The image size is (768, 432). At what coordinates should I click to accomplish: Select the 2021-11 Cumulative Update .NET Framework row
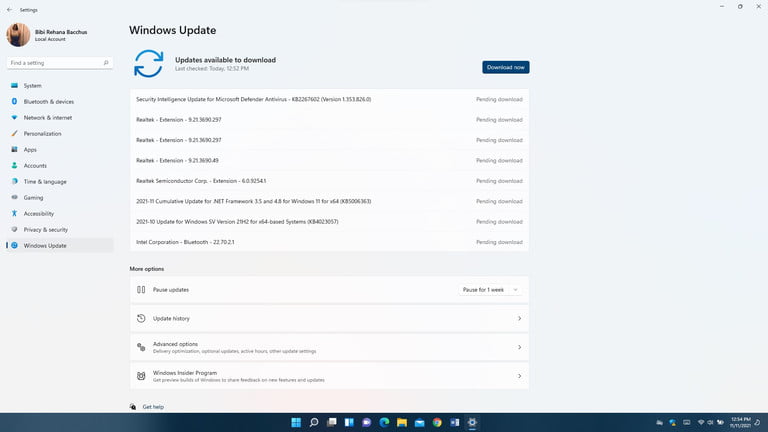coord(329,201)
